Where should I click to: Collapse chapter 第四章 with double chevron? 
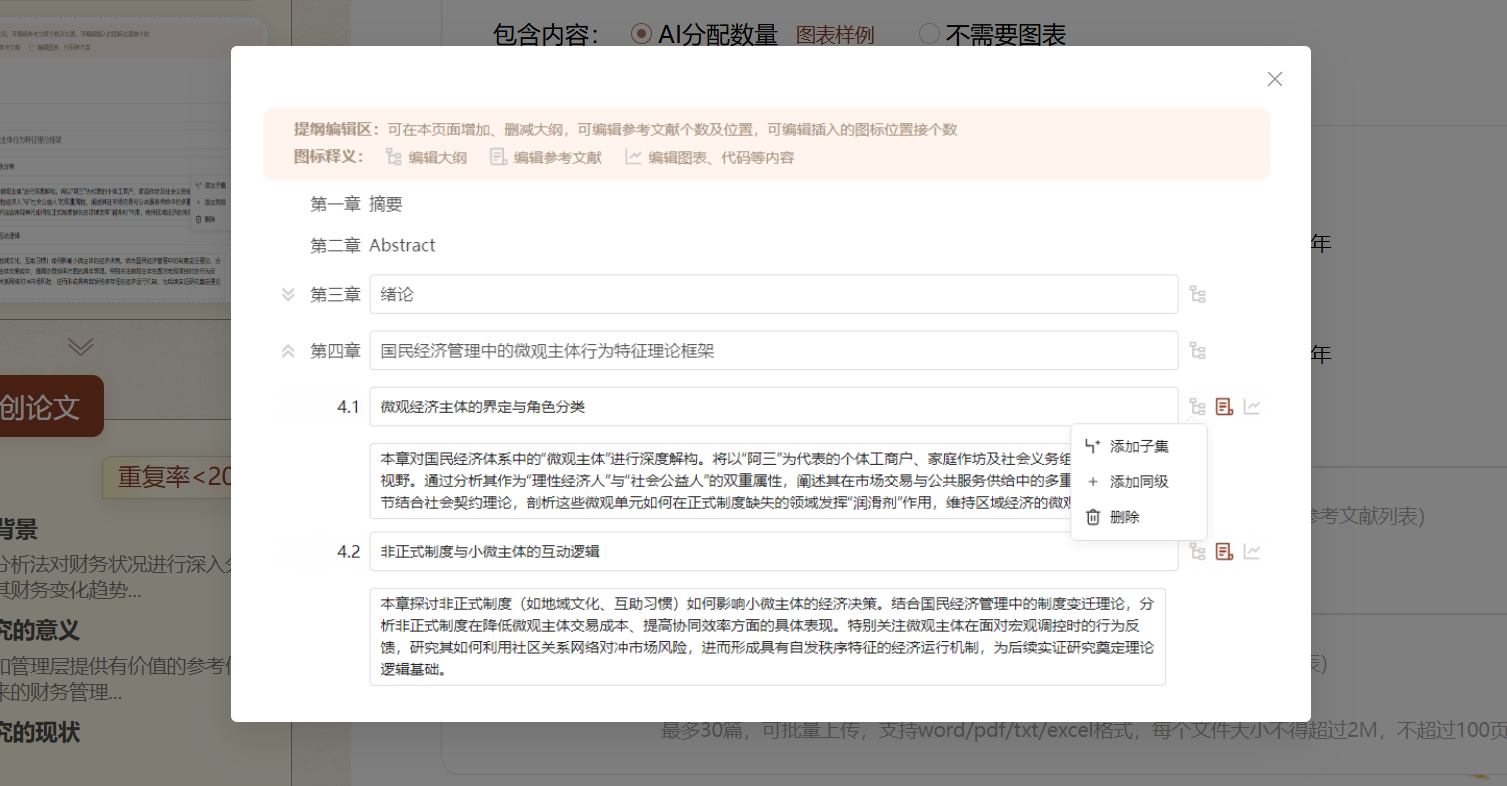[288, 351]
